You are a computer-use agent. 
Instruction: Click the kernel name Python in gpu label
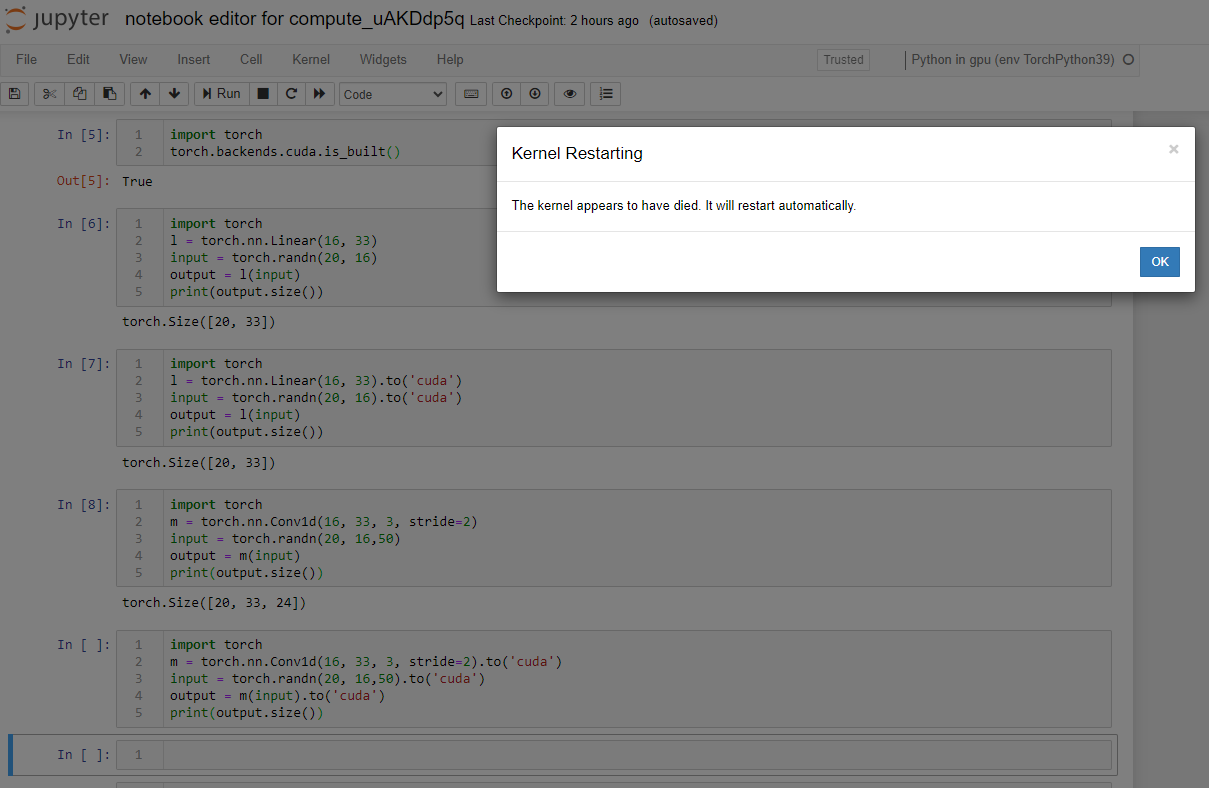[x=1013, y=60]
